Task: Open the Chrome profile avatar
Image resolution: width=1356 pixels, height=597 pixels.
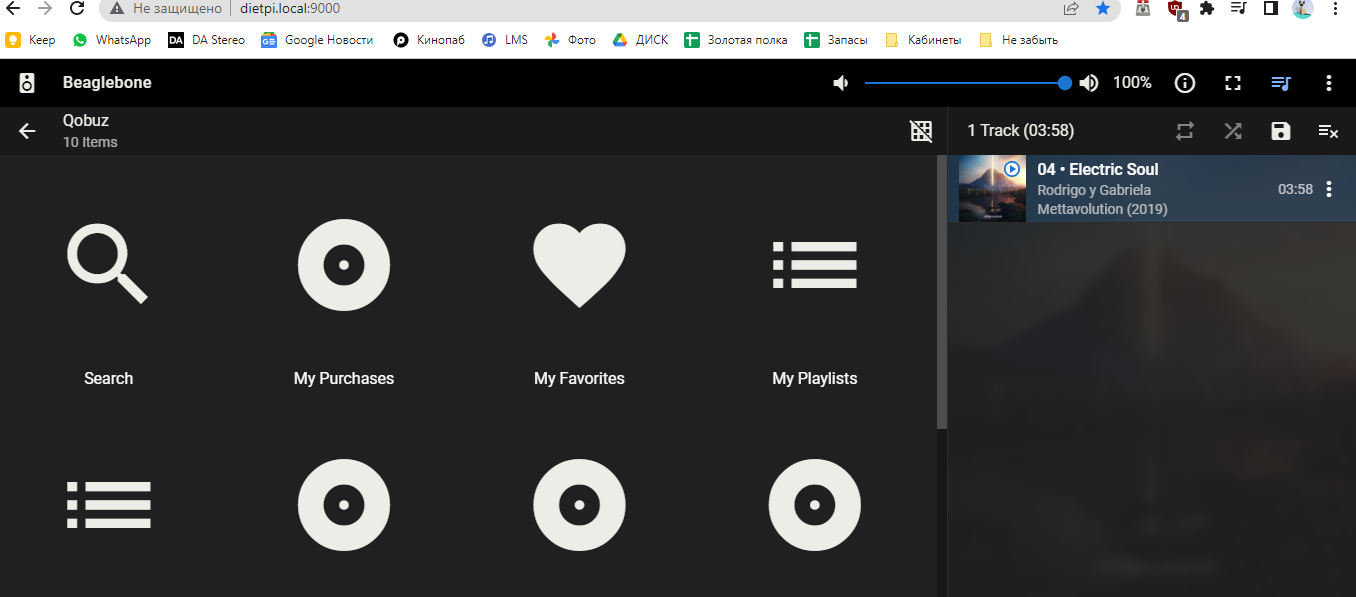Action: [1302, 8]
